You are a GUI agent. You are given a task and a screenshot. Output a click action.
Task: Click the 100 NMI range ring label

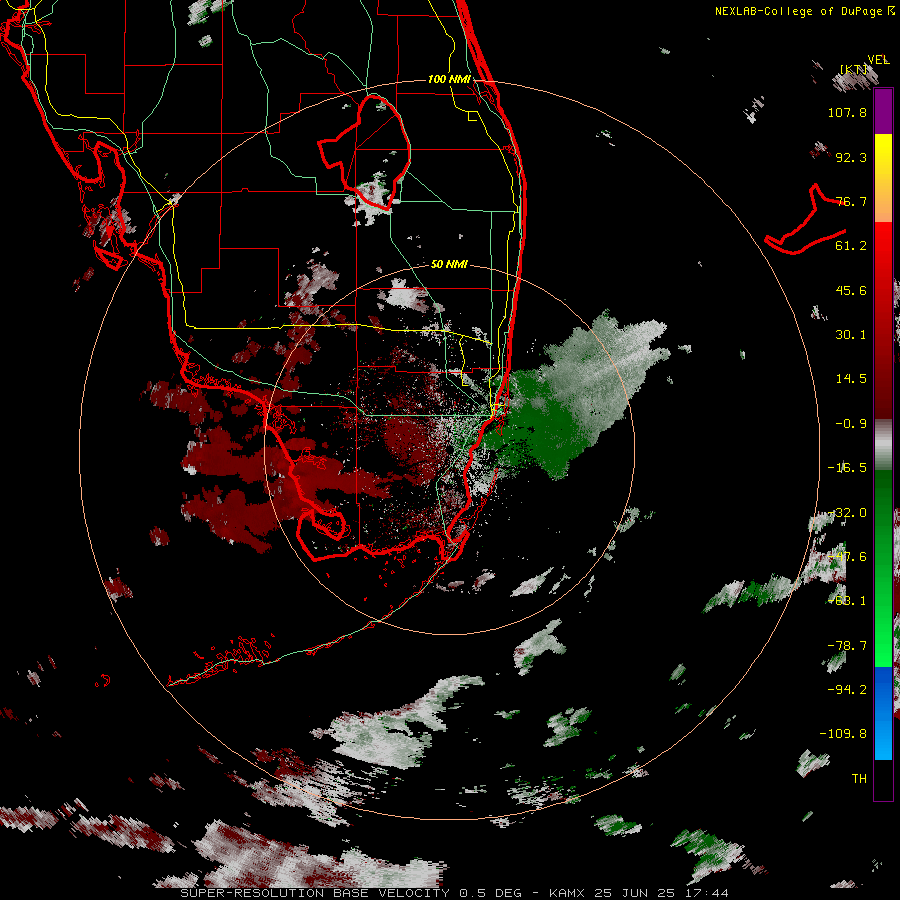[449, 79]
